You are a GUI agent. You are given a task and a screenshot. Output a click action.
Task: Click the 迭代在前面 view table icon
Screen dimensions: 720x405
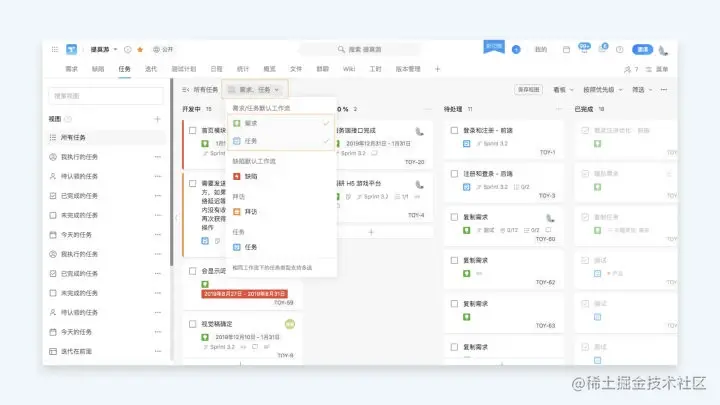click(53, 351)
